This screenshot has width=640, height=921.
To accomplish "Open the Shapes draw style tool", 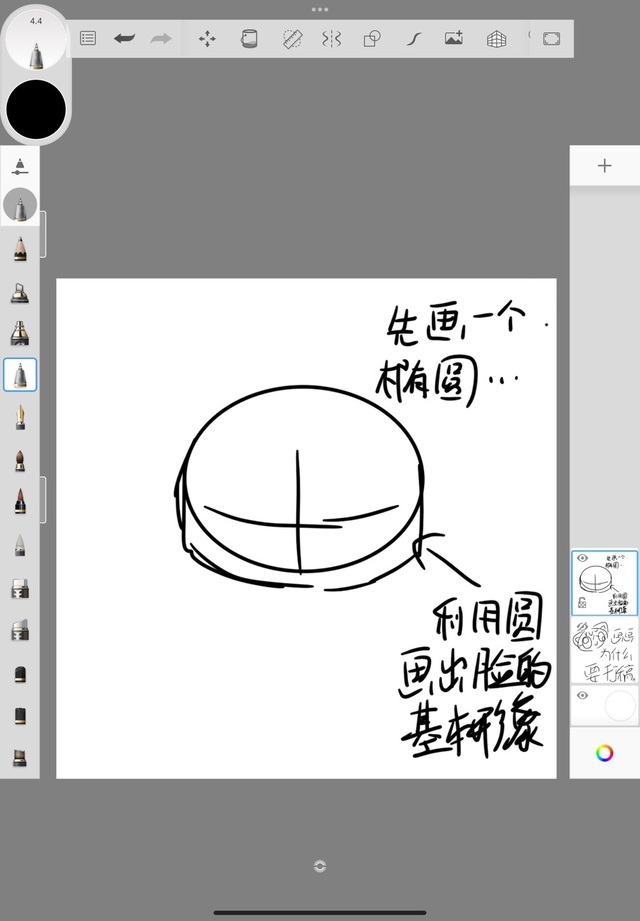I will pos(372,39).
